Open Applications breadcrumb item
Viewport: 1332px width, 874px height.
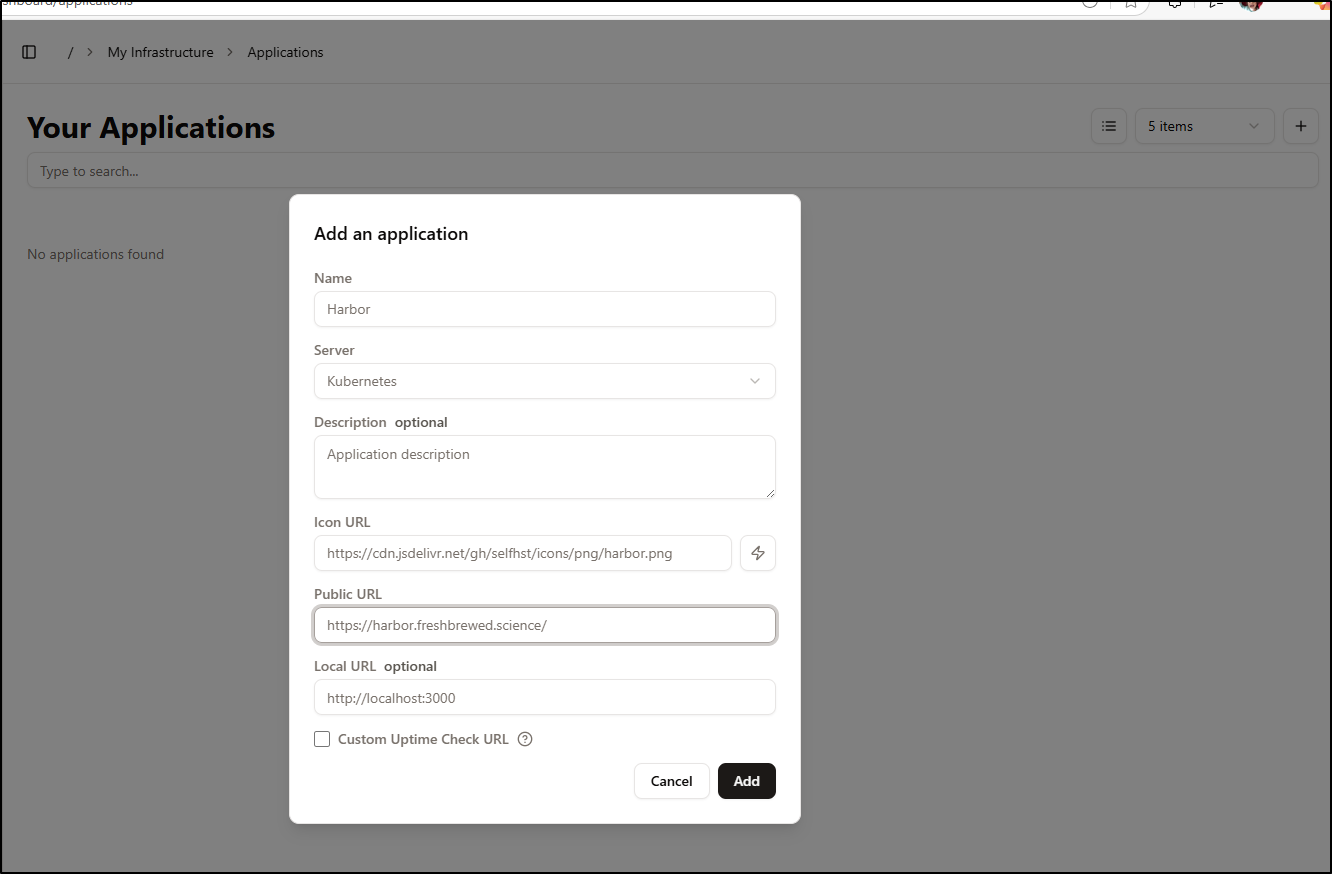tap(286, 52)
